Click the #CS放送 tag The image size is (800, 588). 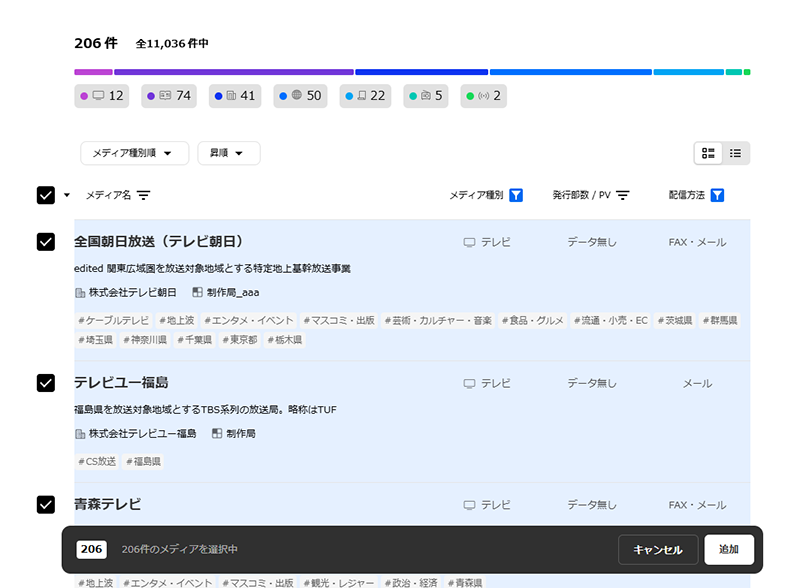click(97, 461)
